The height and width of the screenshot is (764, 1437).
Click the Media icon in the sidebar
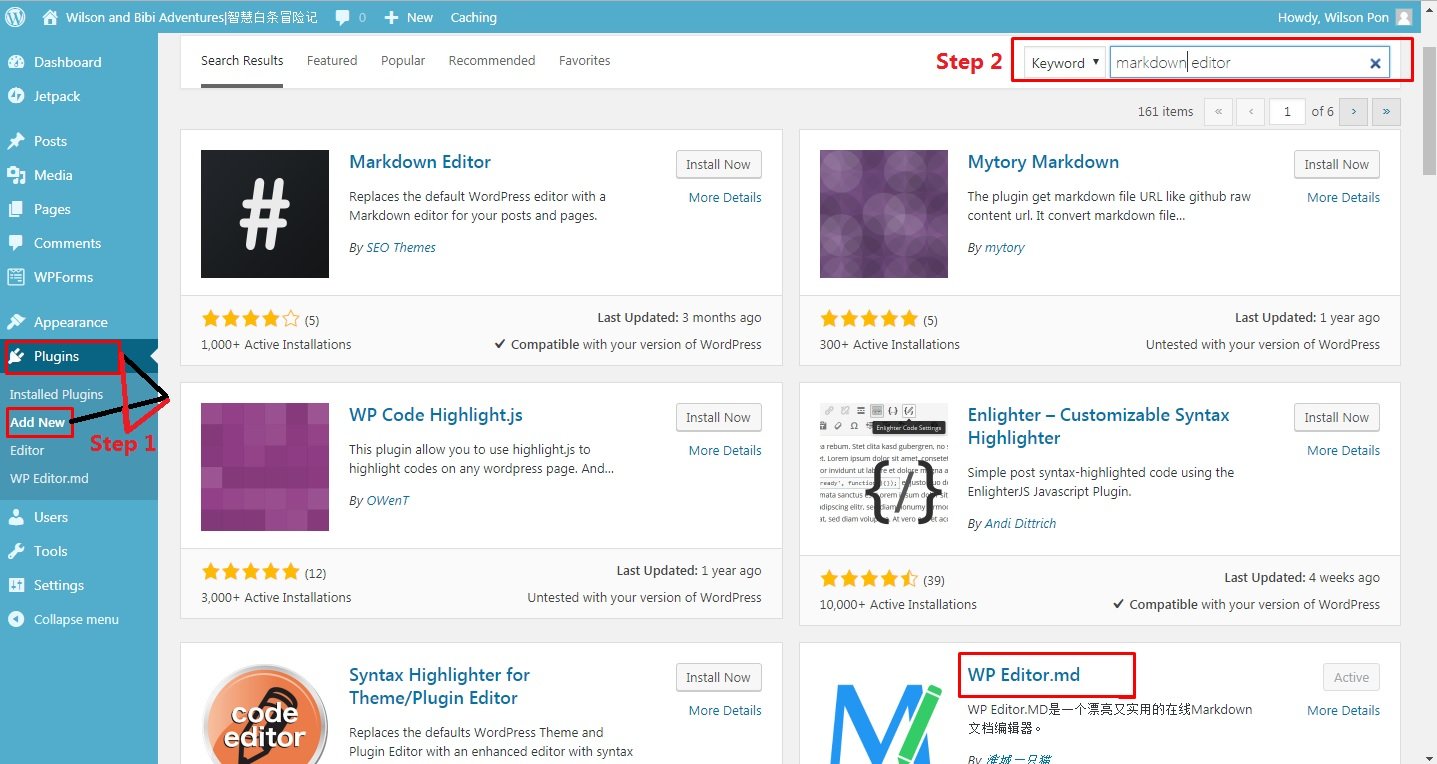pos(16,175)
